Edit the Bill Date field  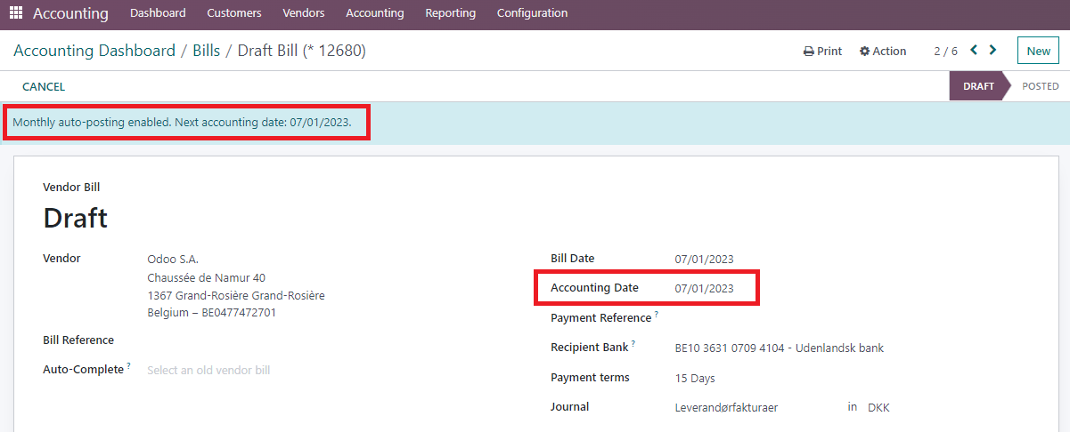704,259
